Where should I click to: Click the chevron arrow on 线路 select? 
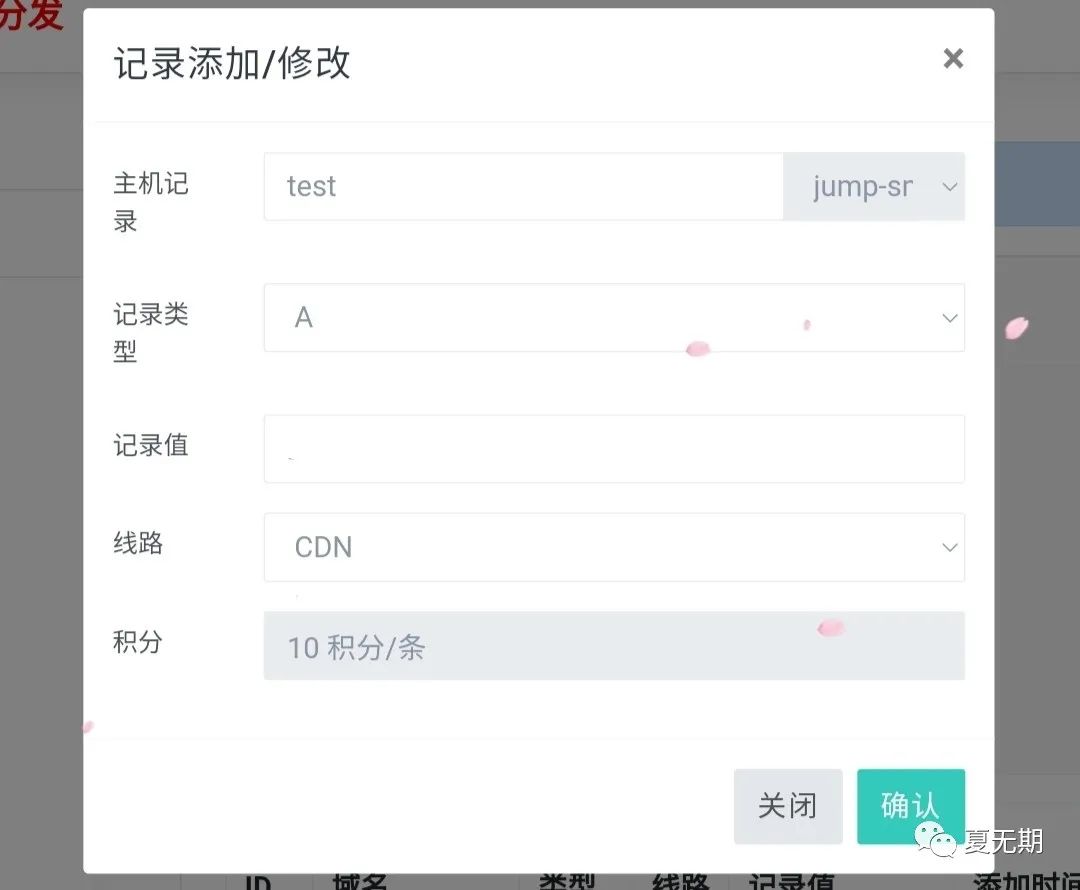[950, 548]
